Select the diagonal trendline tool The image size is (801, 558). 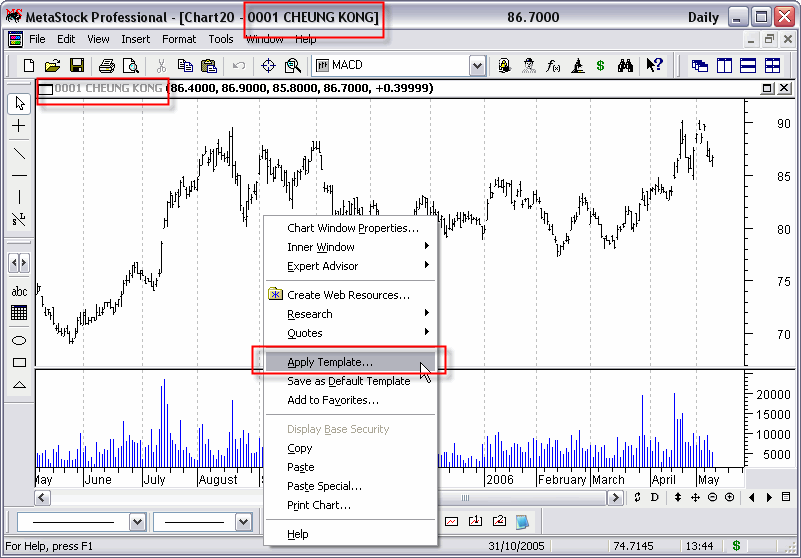pyautogui.click(x=19, y=153)
